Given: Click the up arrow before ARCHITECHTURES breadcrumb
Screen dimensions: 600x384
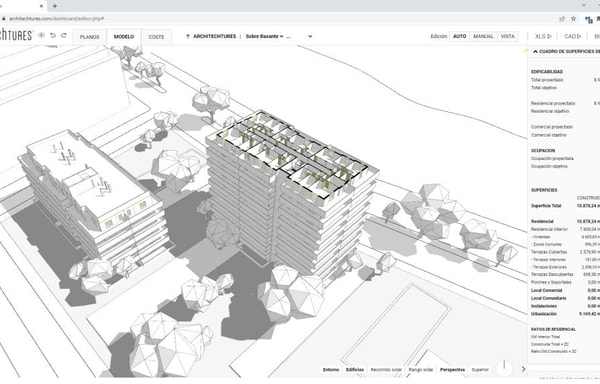Looking at the screenshot, I should 188,36.
